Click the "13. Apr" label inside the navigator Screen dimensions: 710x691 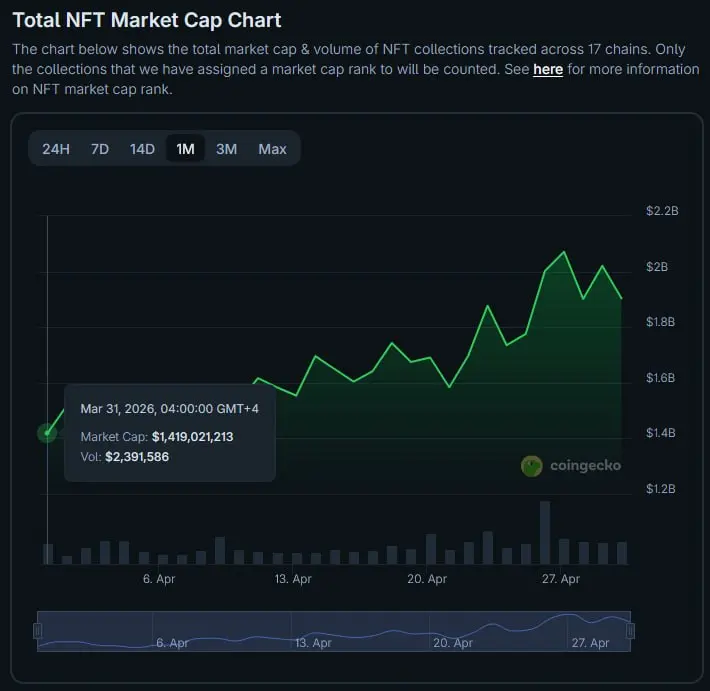coord(313,643)
